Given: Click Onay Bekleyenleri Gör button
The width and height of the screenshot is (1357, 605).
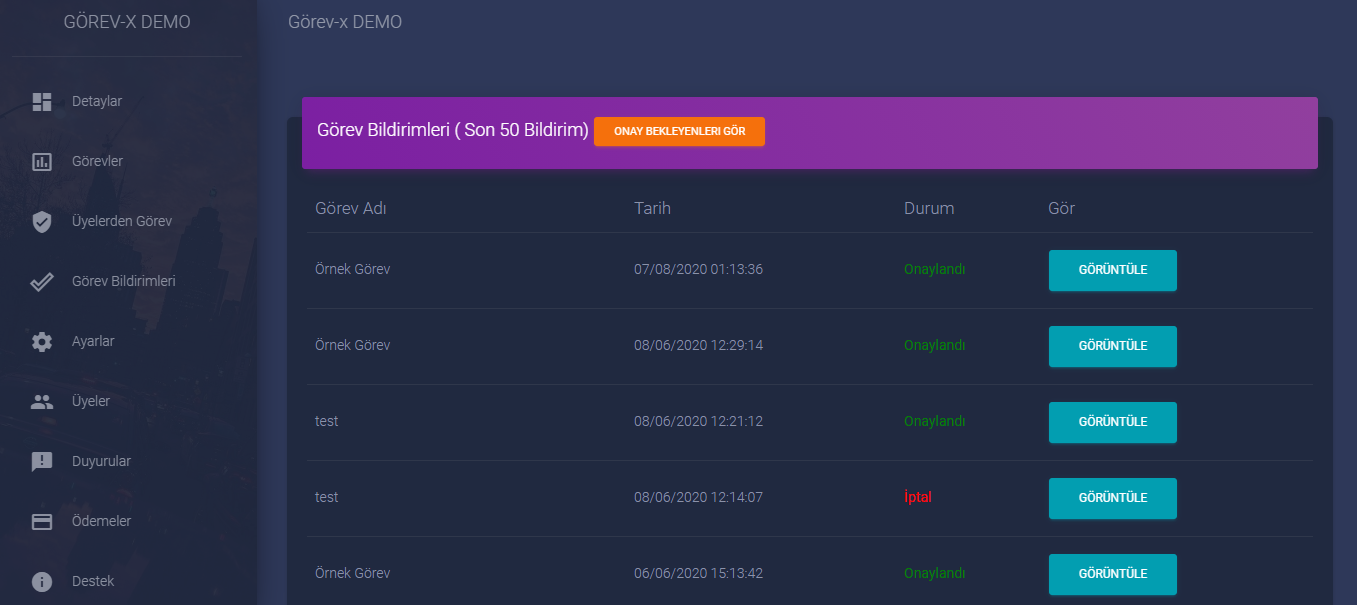Looking at the screenshot, I should click(x=679, y=132).
